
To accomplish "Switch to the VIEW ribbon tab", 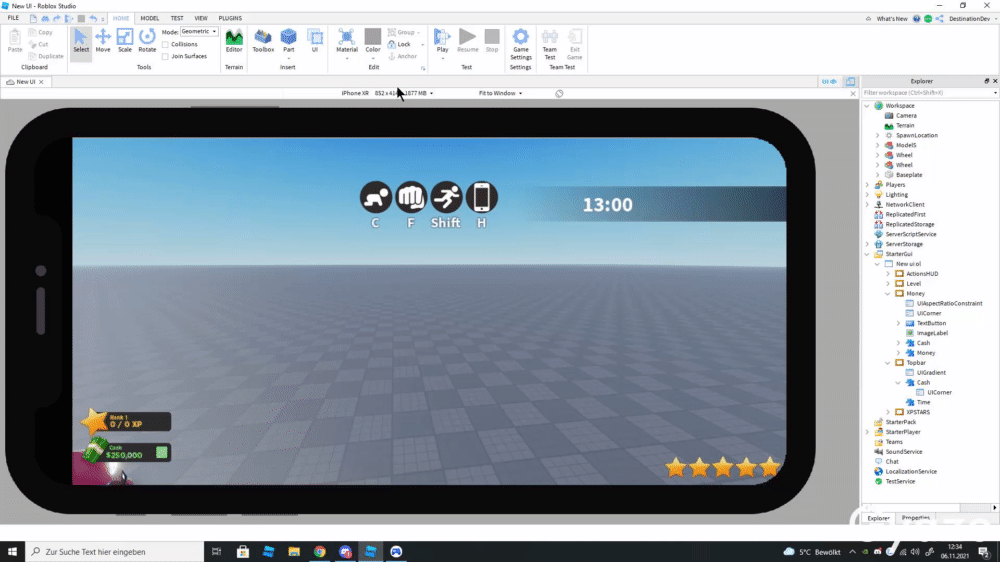I will tap(201, 18).
